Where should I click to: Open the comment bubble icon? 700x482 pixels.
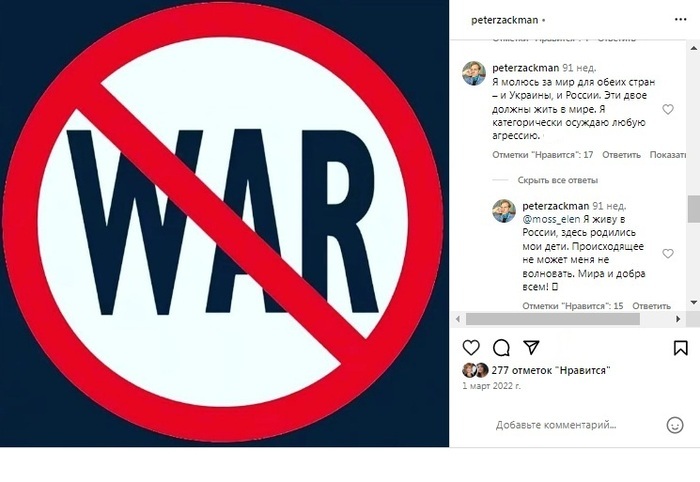coord(501,347)
